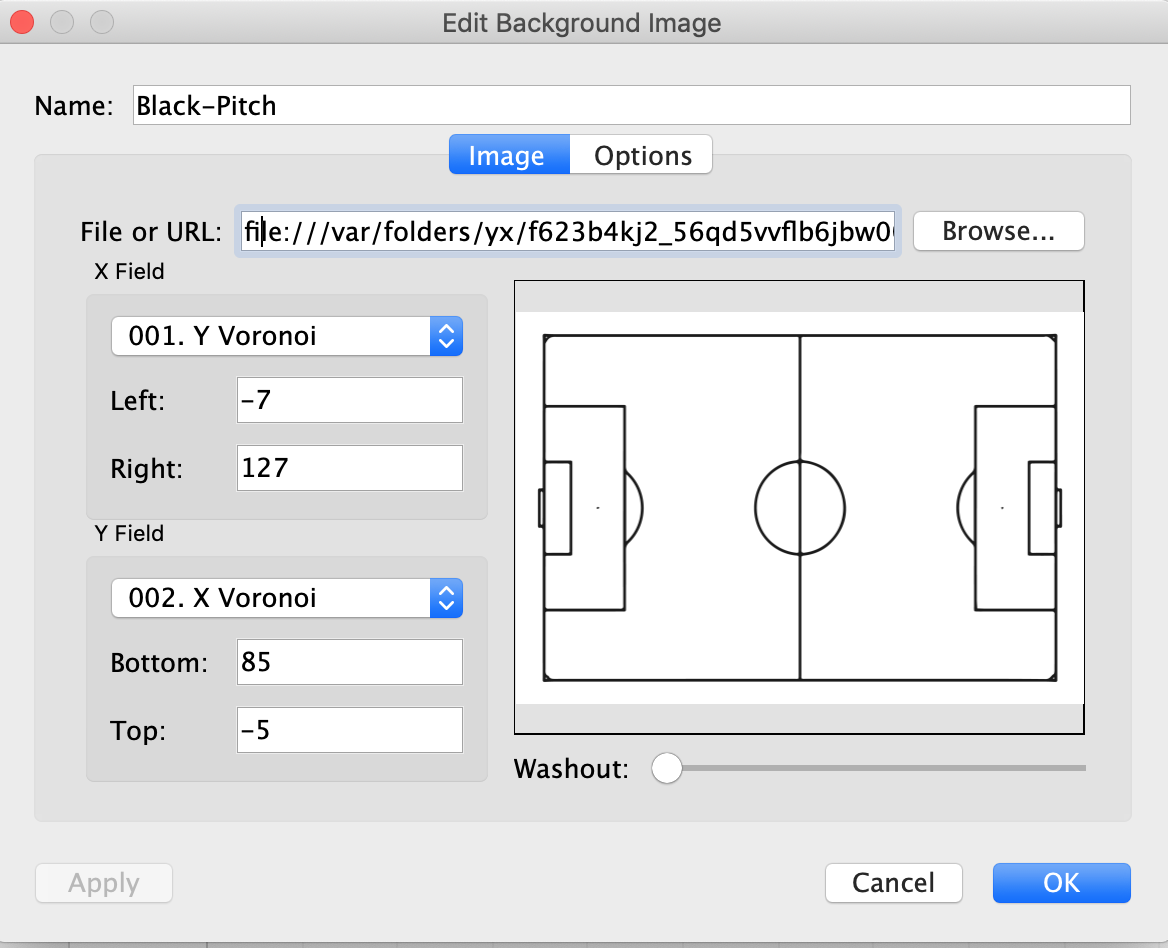Click the Apply button
This screenshot has height=948, width=1168.
point(104,883)
